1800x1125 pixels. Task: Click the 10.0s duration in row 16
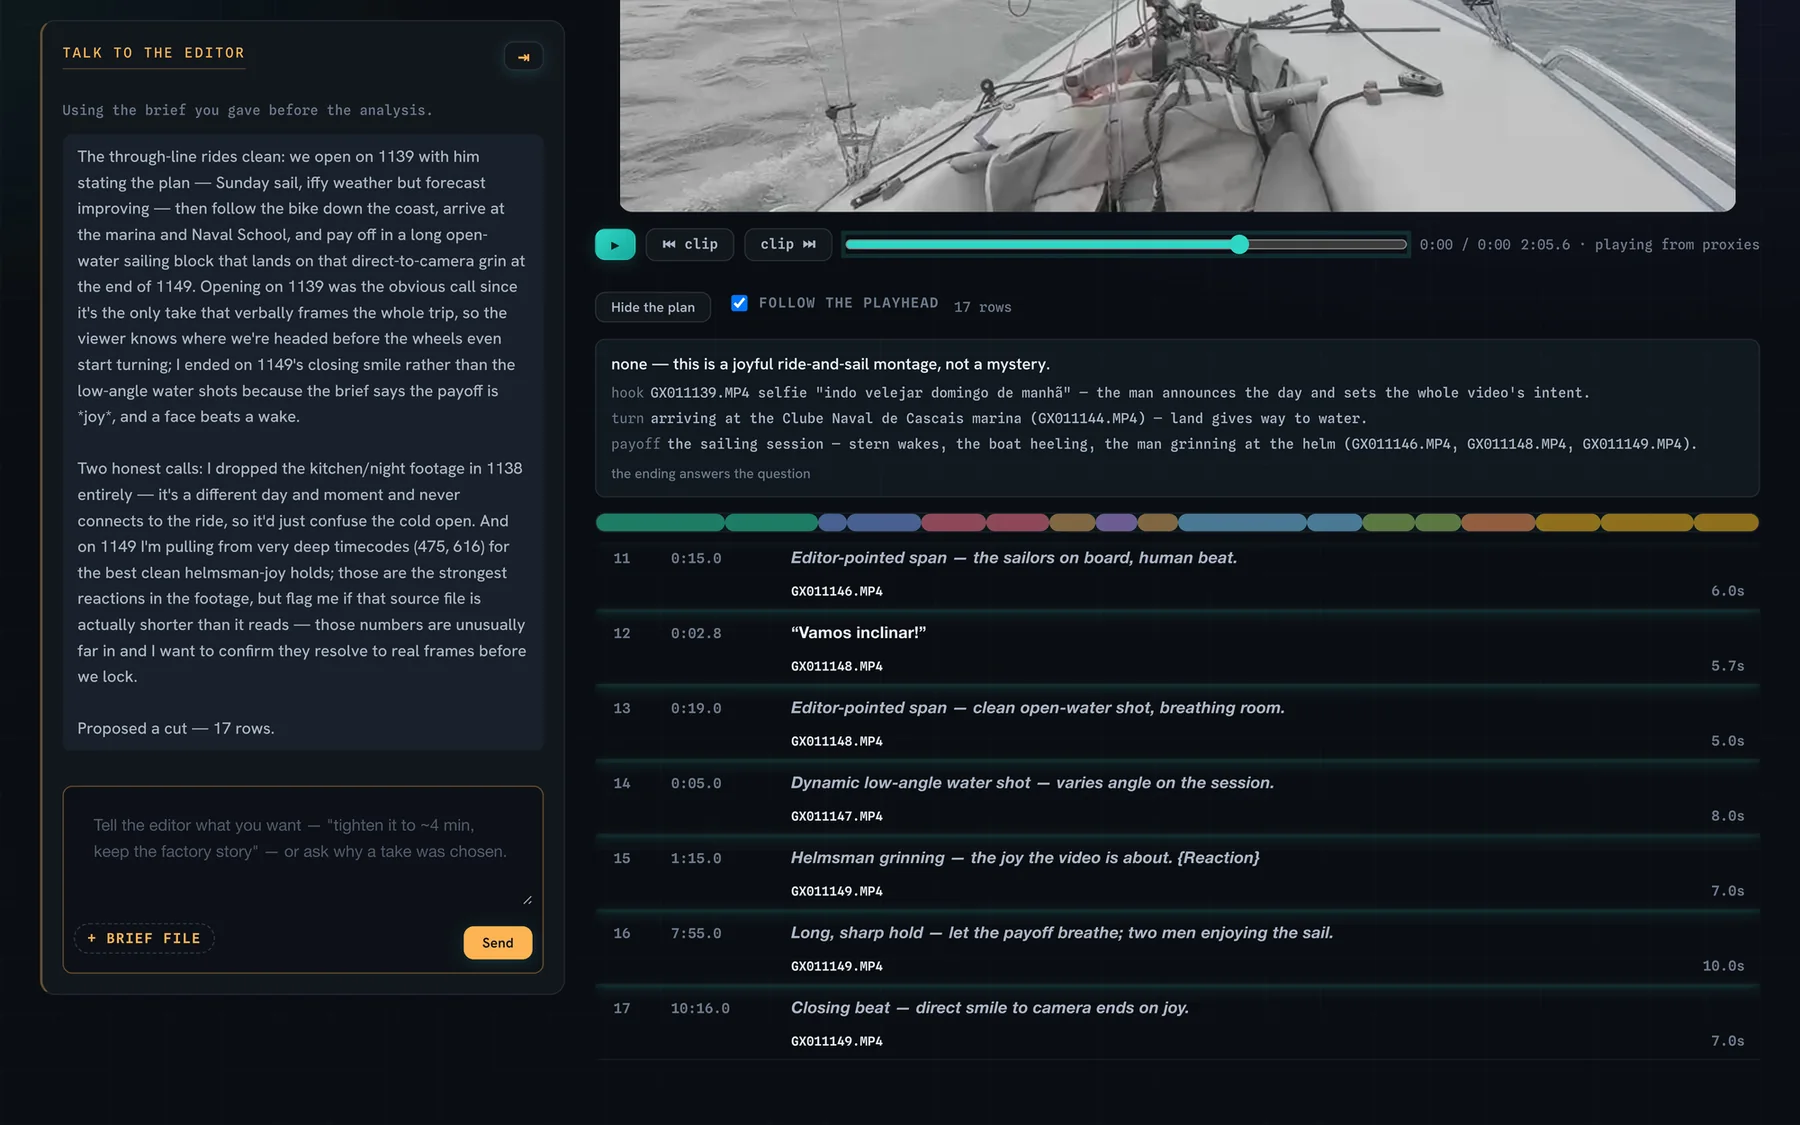pyautogui.click(x=1724, y=966)
